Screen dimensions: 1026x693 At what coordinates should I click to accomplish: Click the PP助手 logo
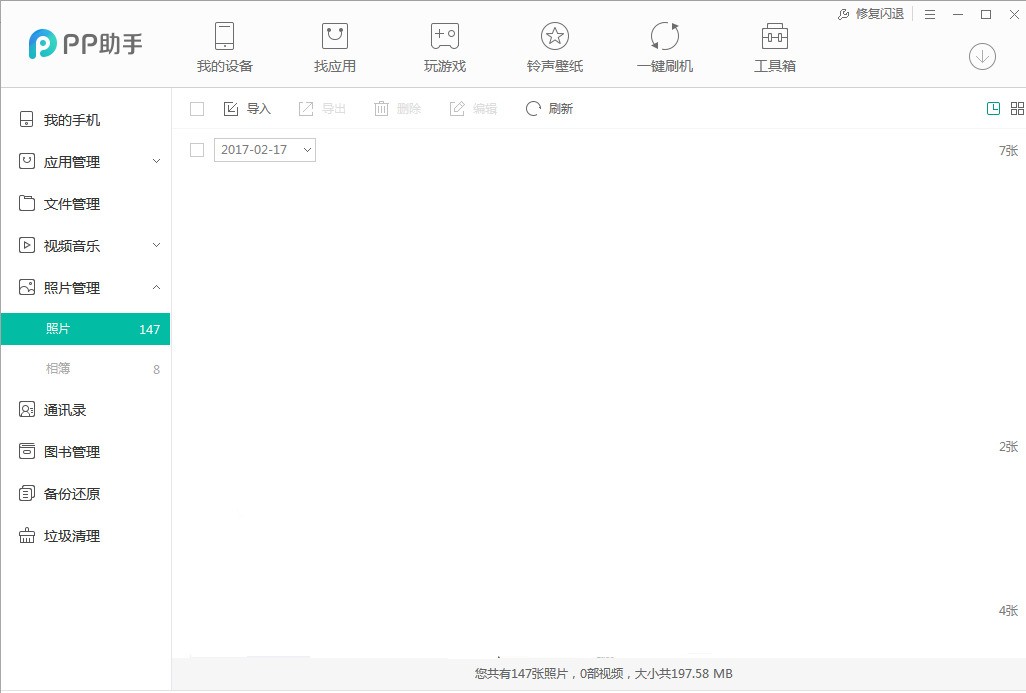click(x=85, y=44)
